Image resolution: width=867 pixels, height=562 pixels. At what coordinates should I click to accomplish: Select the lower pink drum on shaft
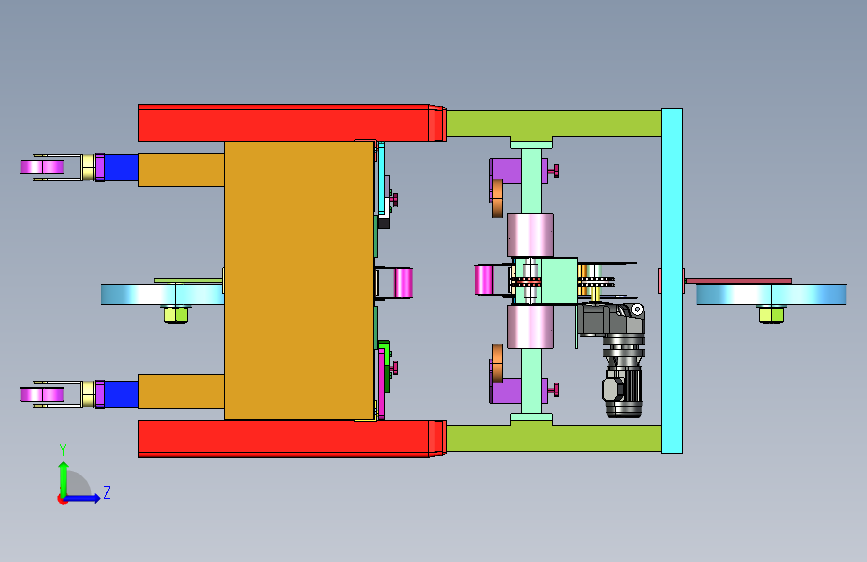click(530, 326)
